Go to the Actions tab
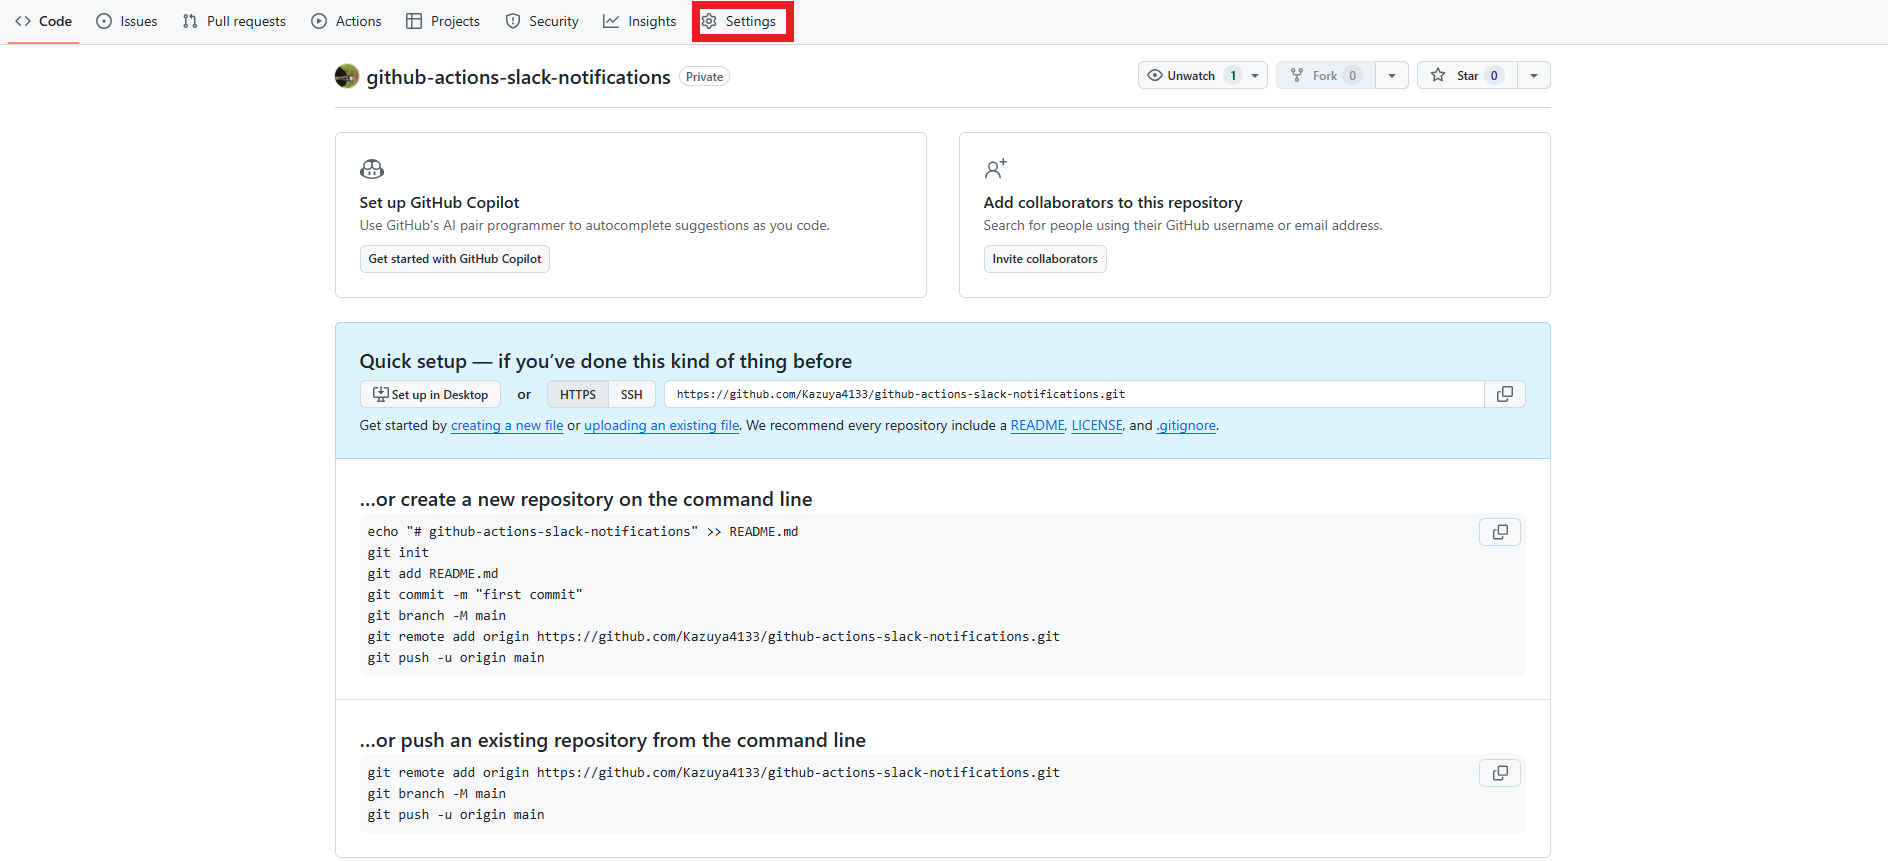The image size is (1888, 861). 347,21
